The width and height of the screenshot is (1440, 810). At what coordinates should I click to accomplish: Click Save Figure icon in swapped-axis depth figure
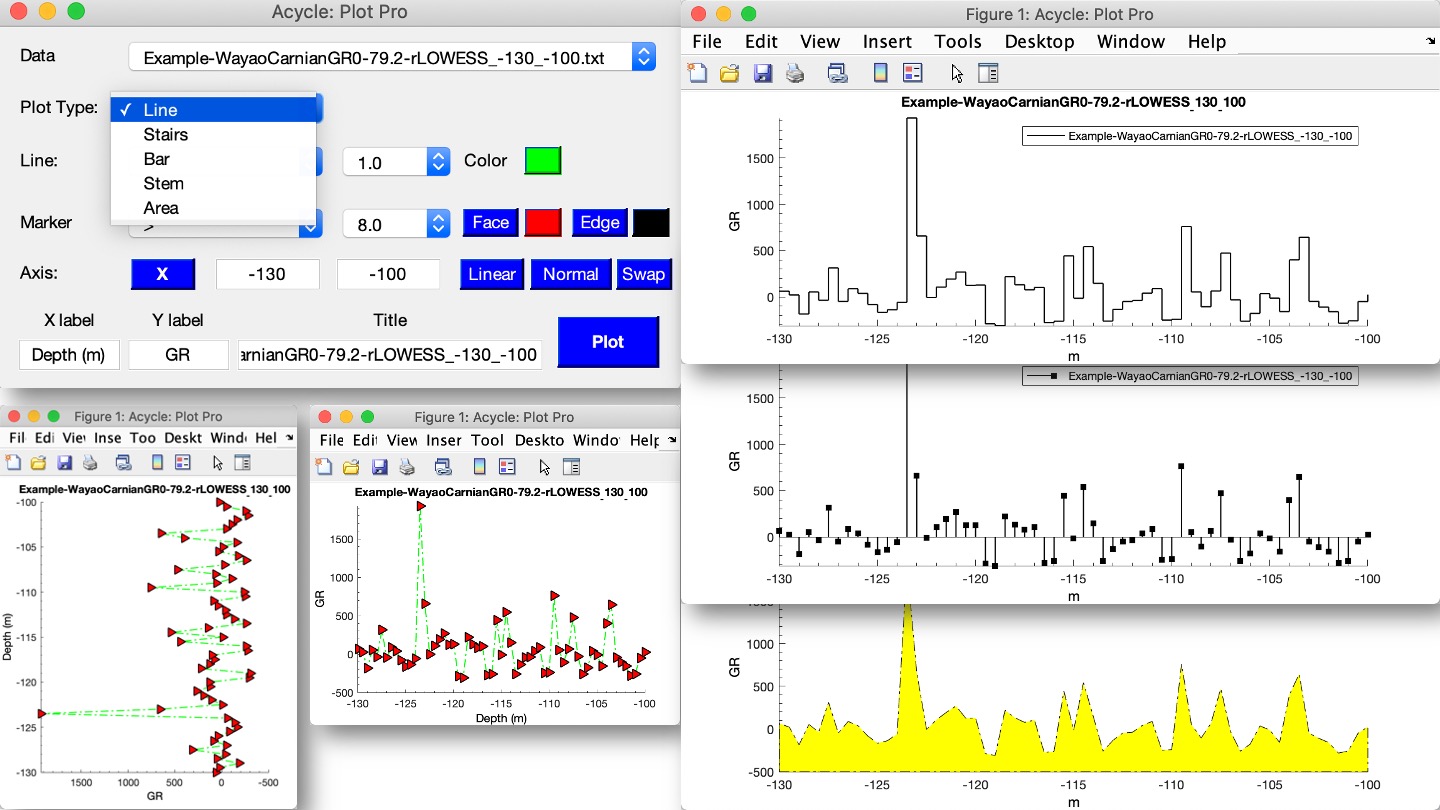pyautogui.click(x=64, y=463)
